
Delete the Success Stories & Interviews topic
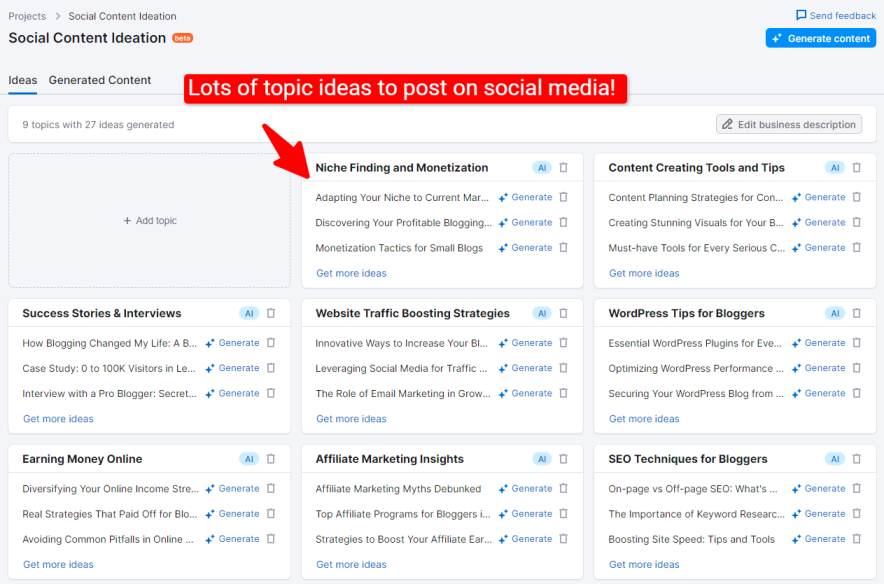(x=270, y=313)
